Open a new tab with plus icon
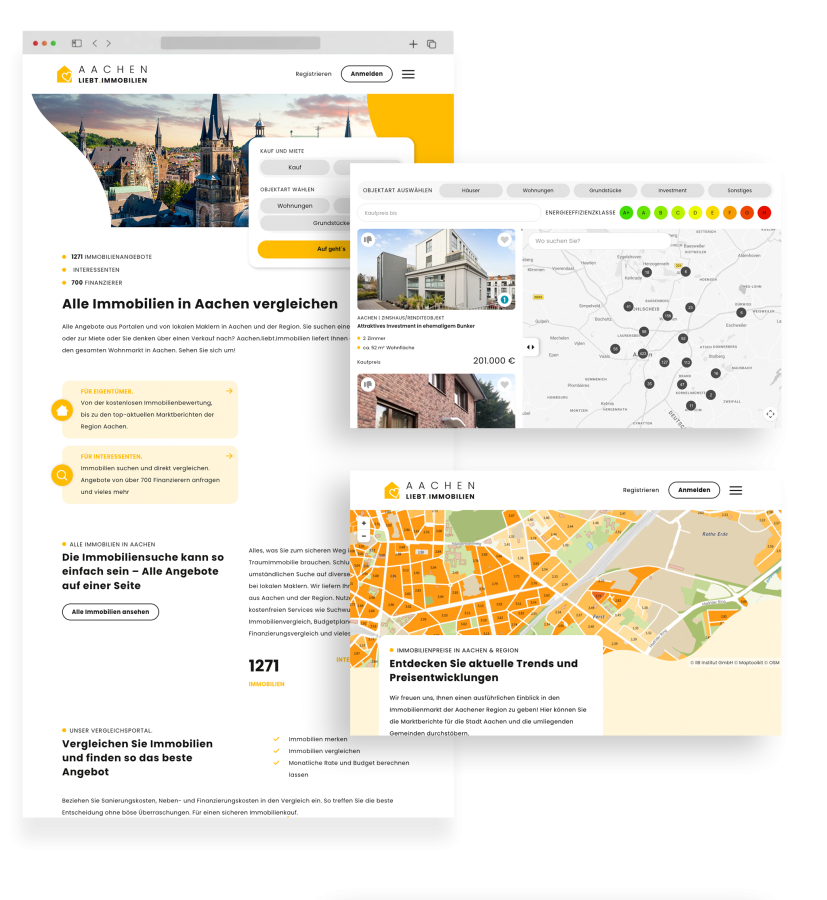This screenshot has height=900, width=827. pyautogui.click(x=413, y=44)
